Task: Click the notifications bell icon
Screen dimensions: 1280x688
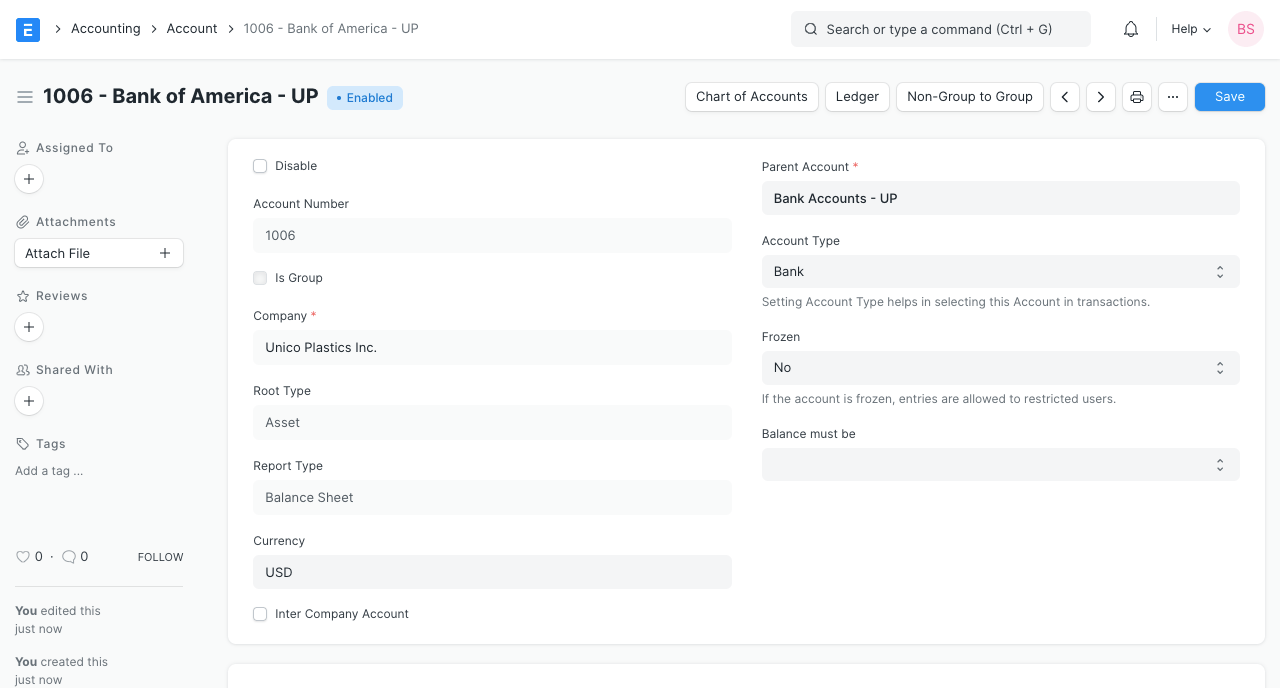Action: pyautogui.click(x=1130, y=29)
